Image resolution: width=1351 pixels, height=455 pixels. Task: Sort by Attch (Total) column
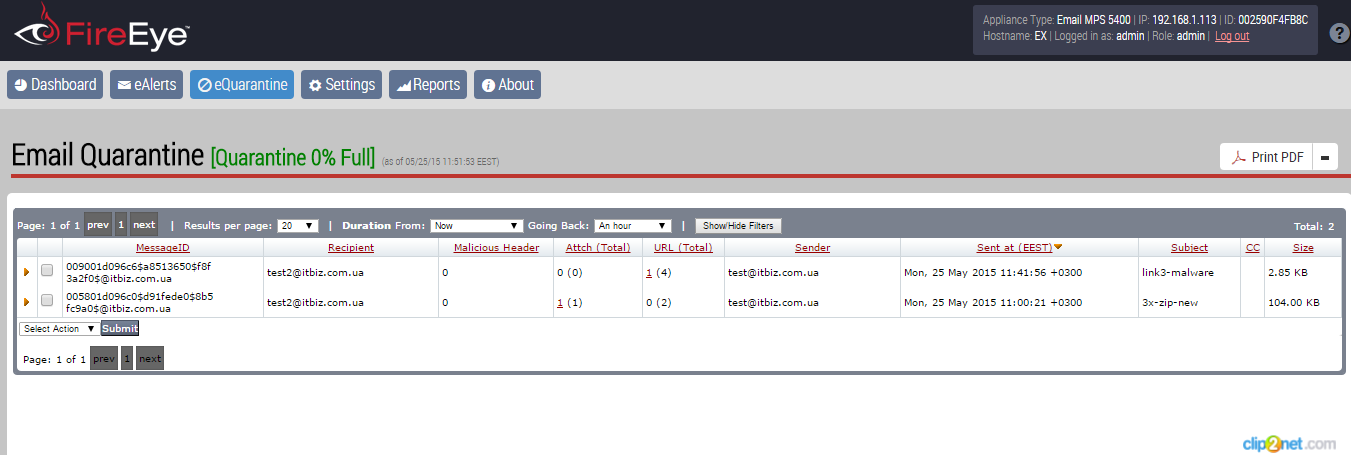coord(598,248)
